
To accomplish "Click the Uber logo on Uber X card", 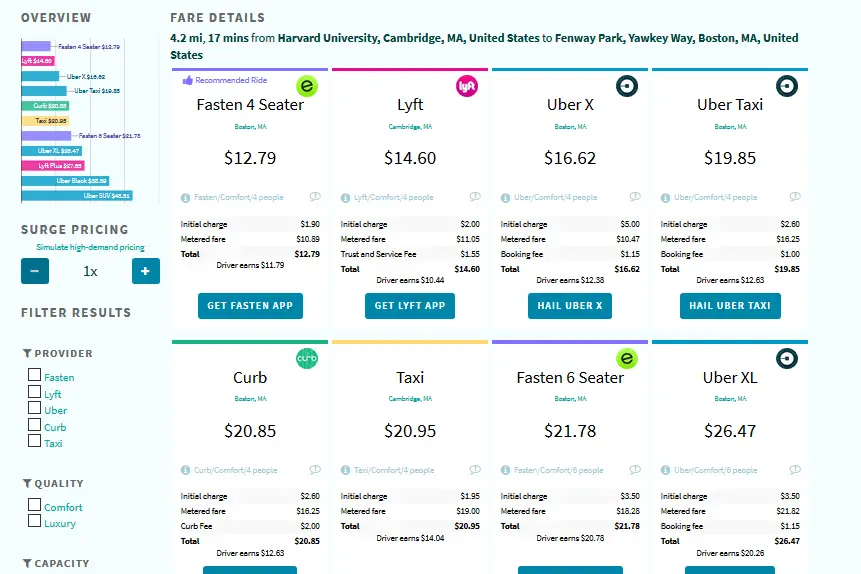I will (x=627, y=86).
